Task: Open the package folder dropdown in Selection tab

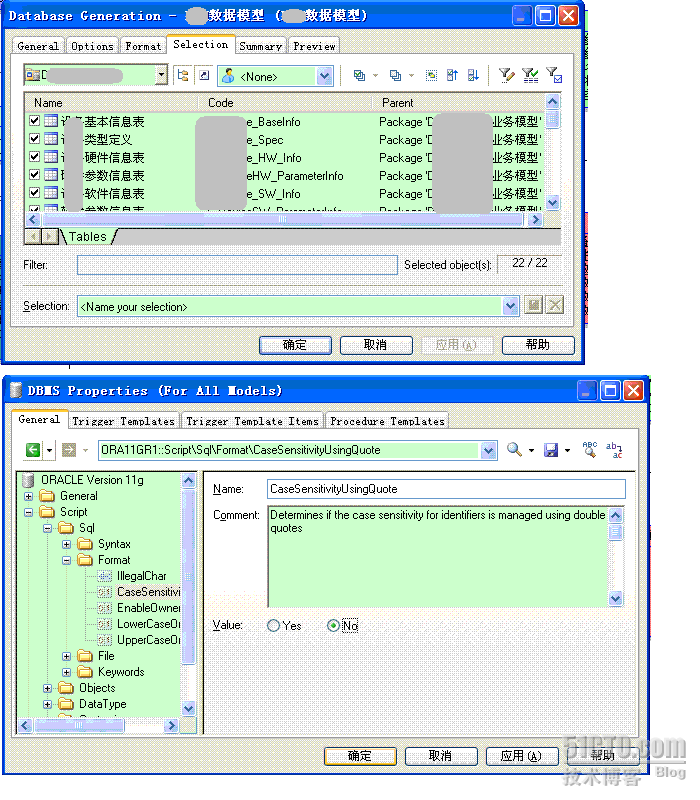Action: pyautogui.click(x=161, y=75)
